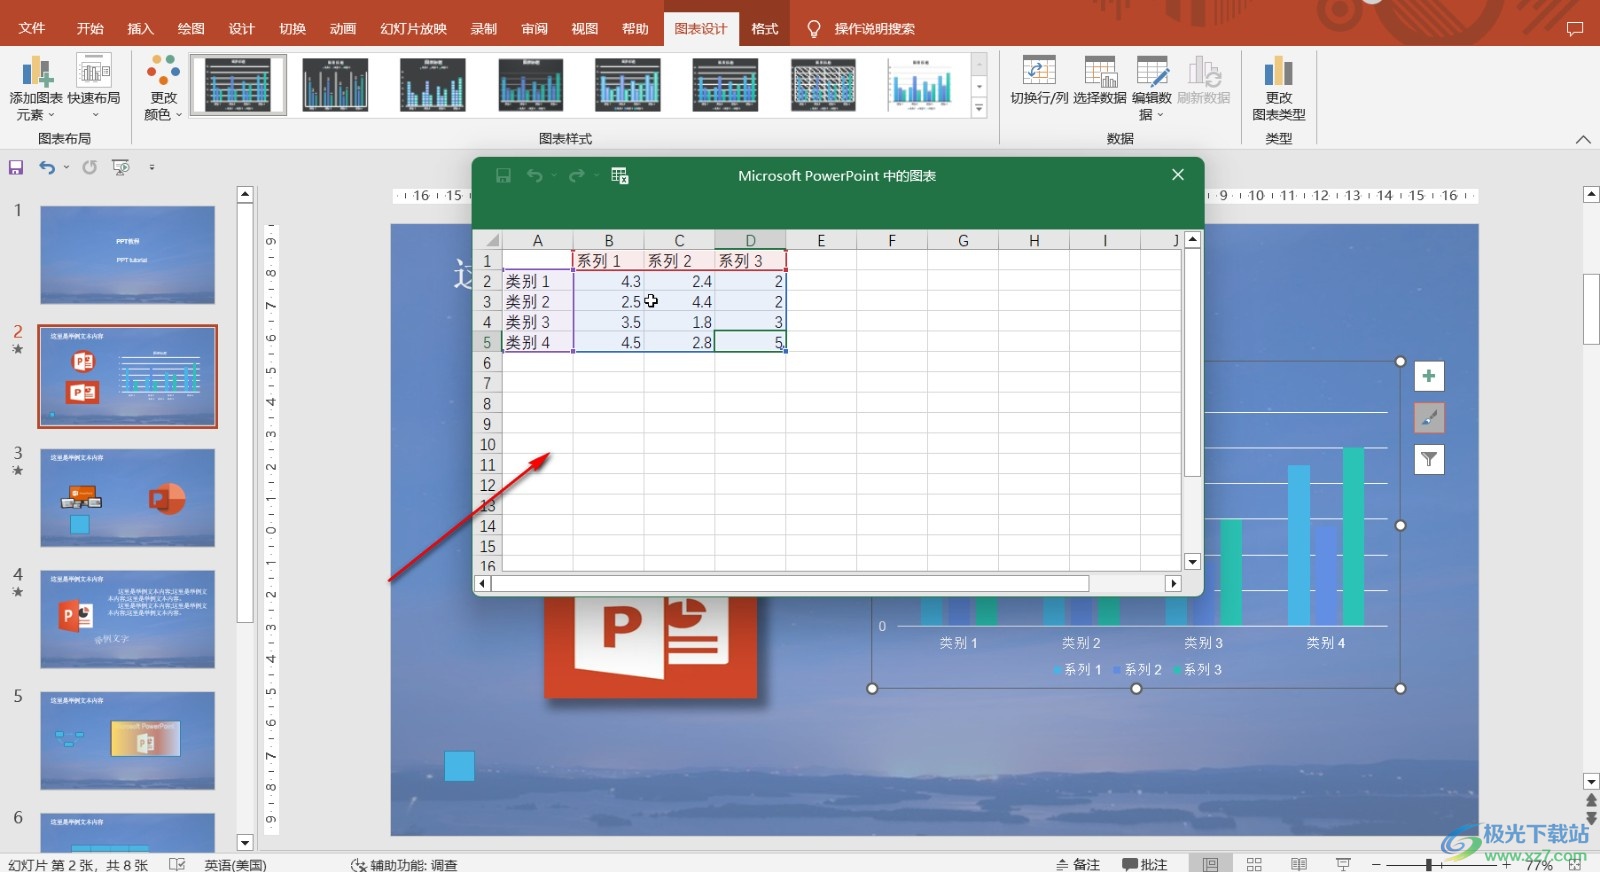This screenshot has width=1600, height=872.
Task: Click the Select All corner in spreadsheet
Action: point(487,240)
